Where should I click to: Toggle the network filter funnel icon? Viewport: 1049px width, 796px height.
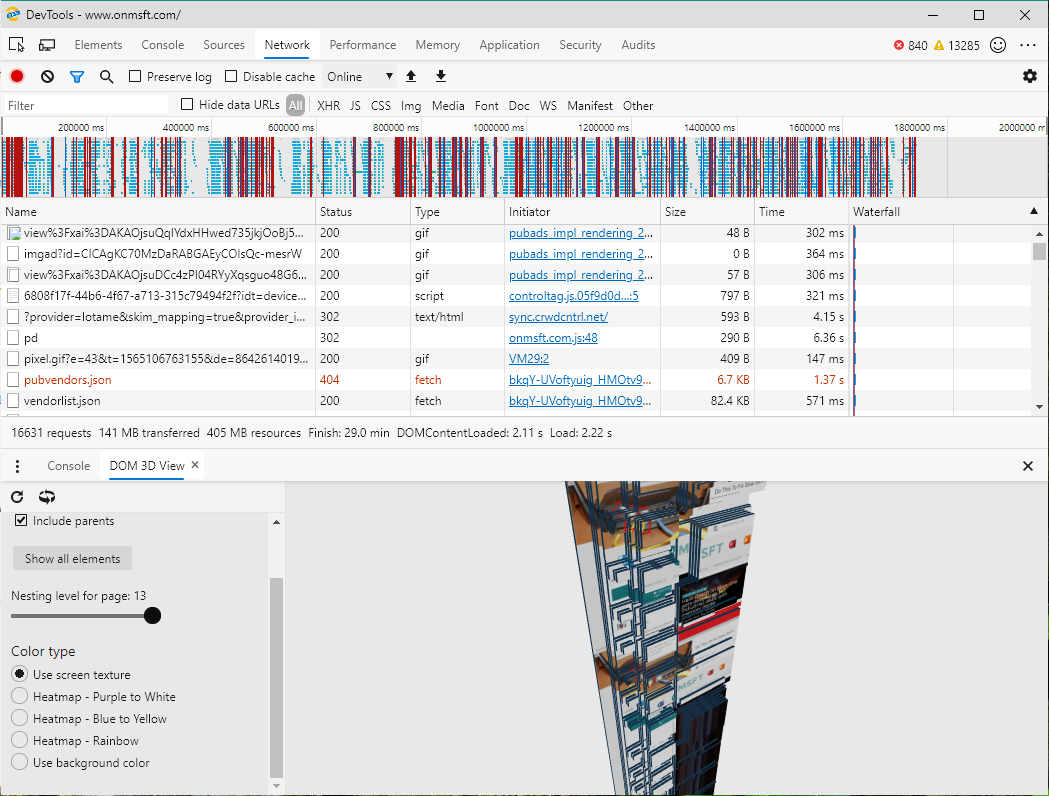(x=77, y=77)
